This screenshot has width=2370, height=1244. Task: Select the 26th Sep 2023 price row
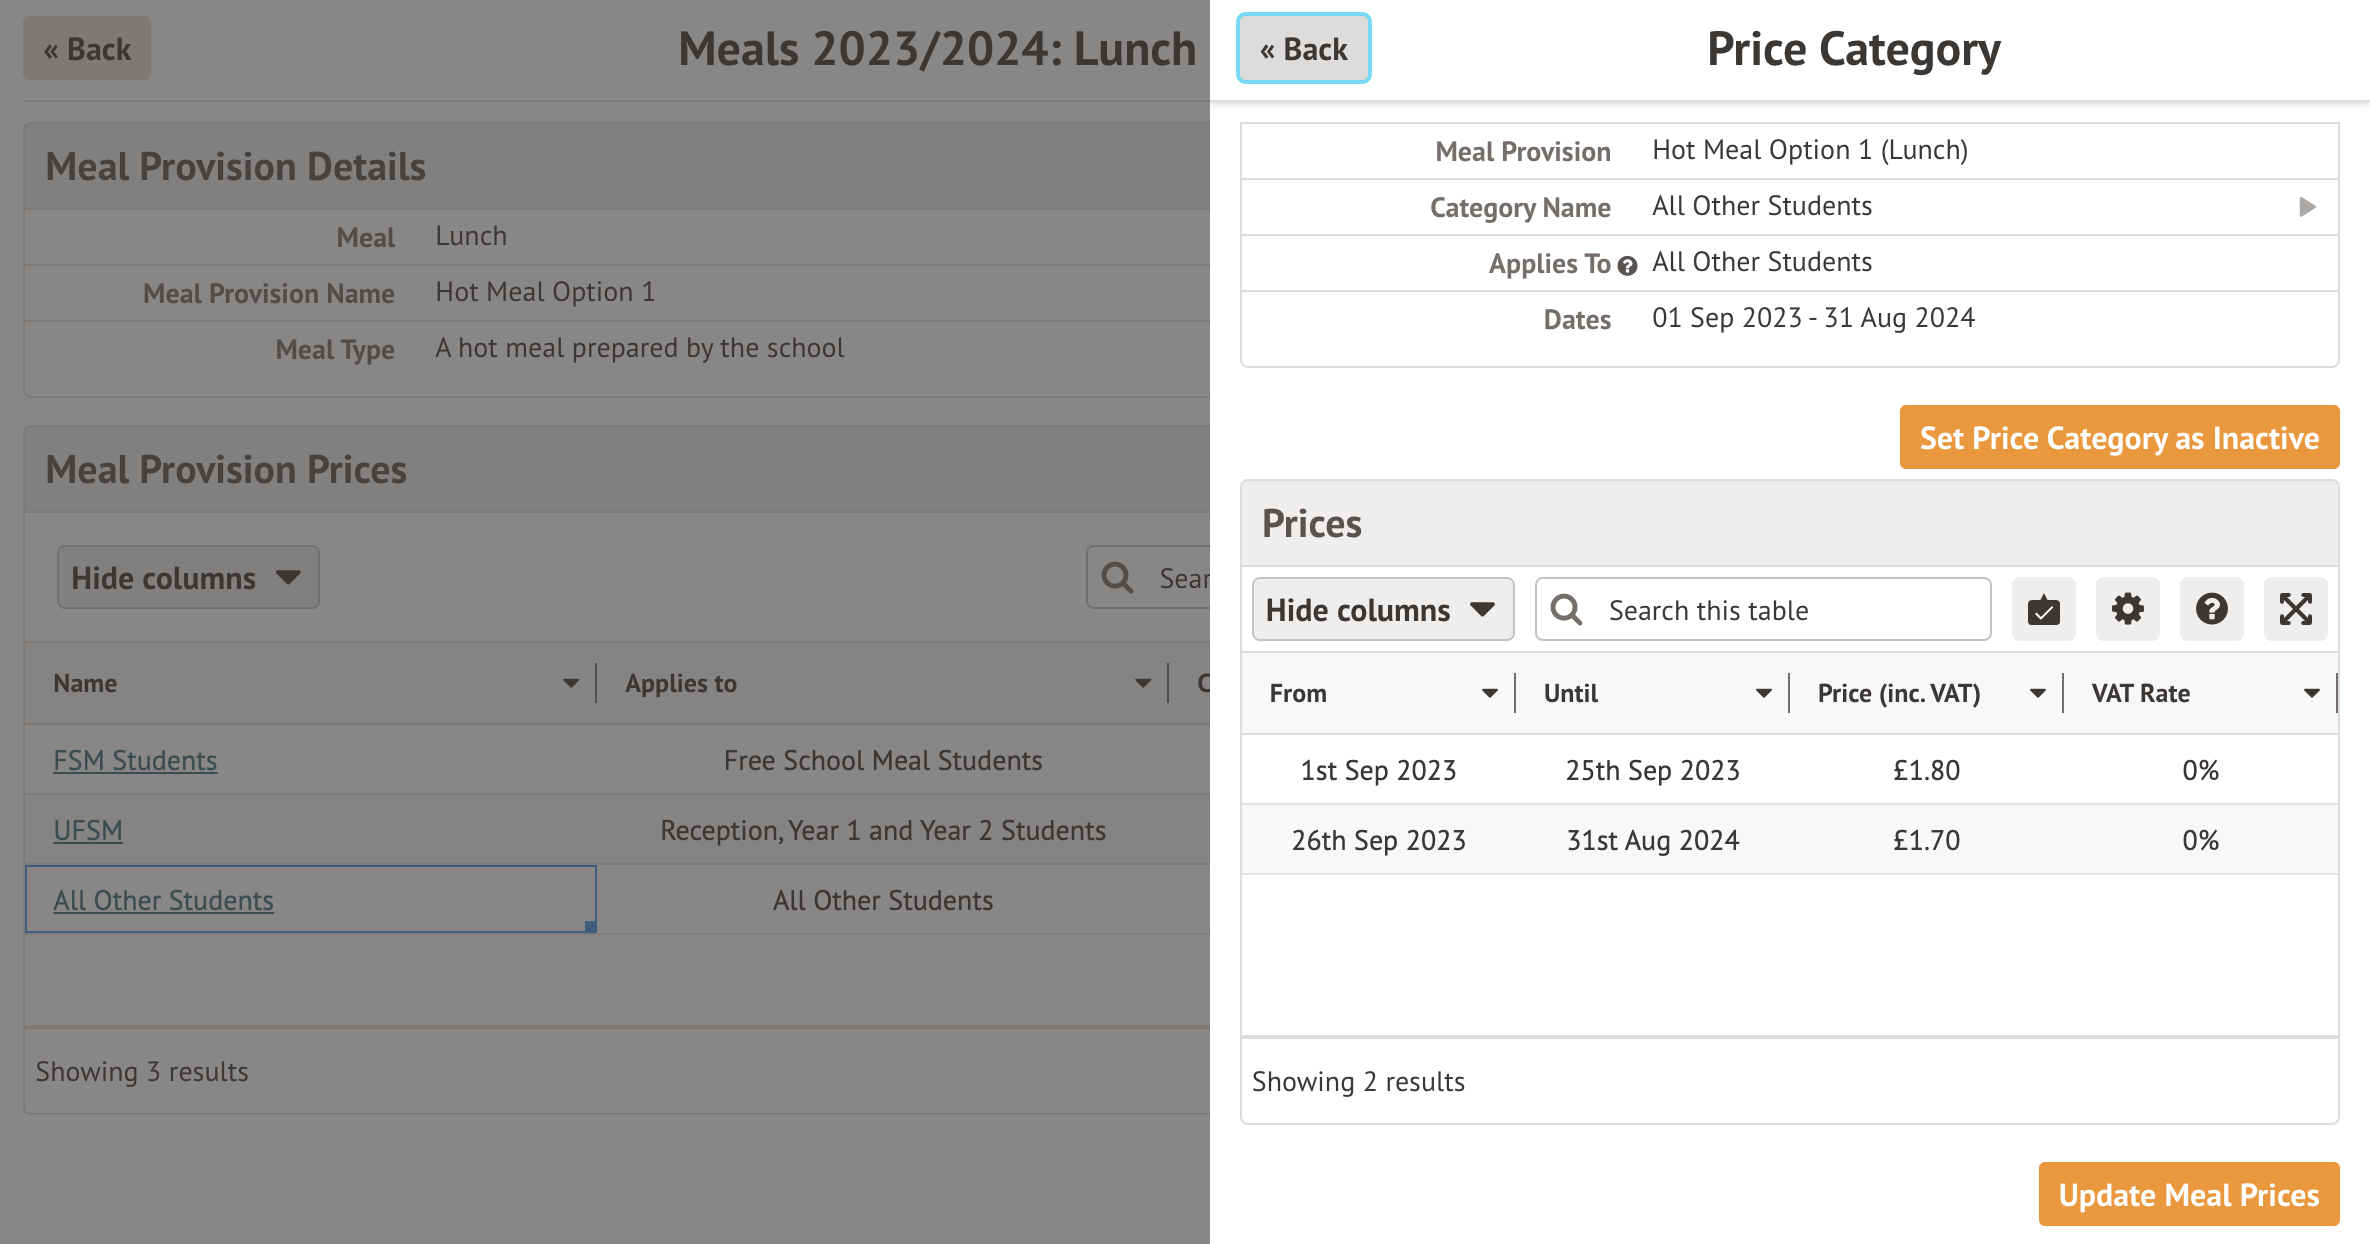[x=1788, y=840]
